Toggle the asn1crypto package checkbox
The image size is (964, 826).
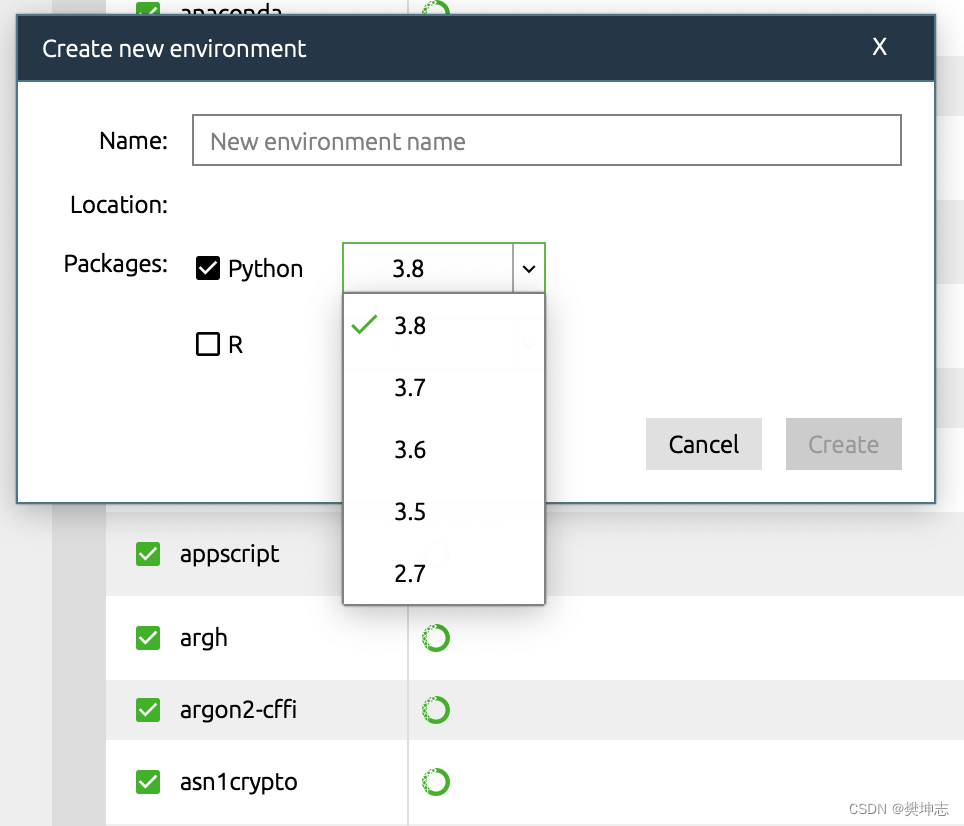148,782
